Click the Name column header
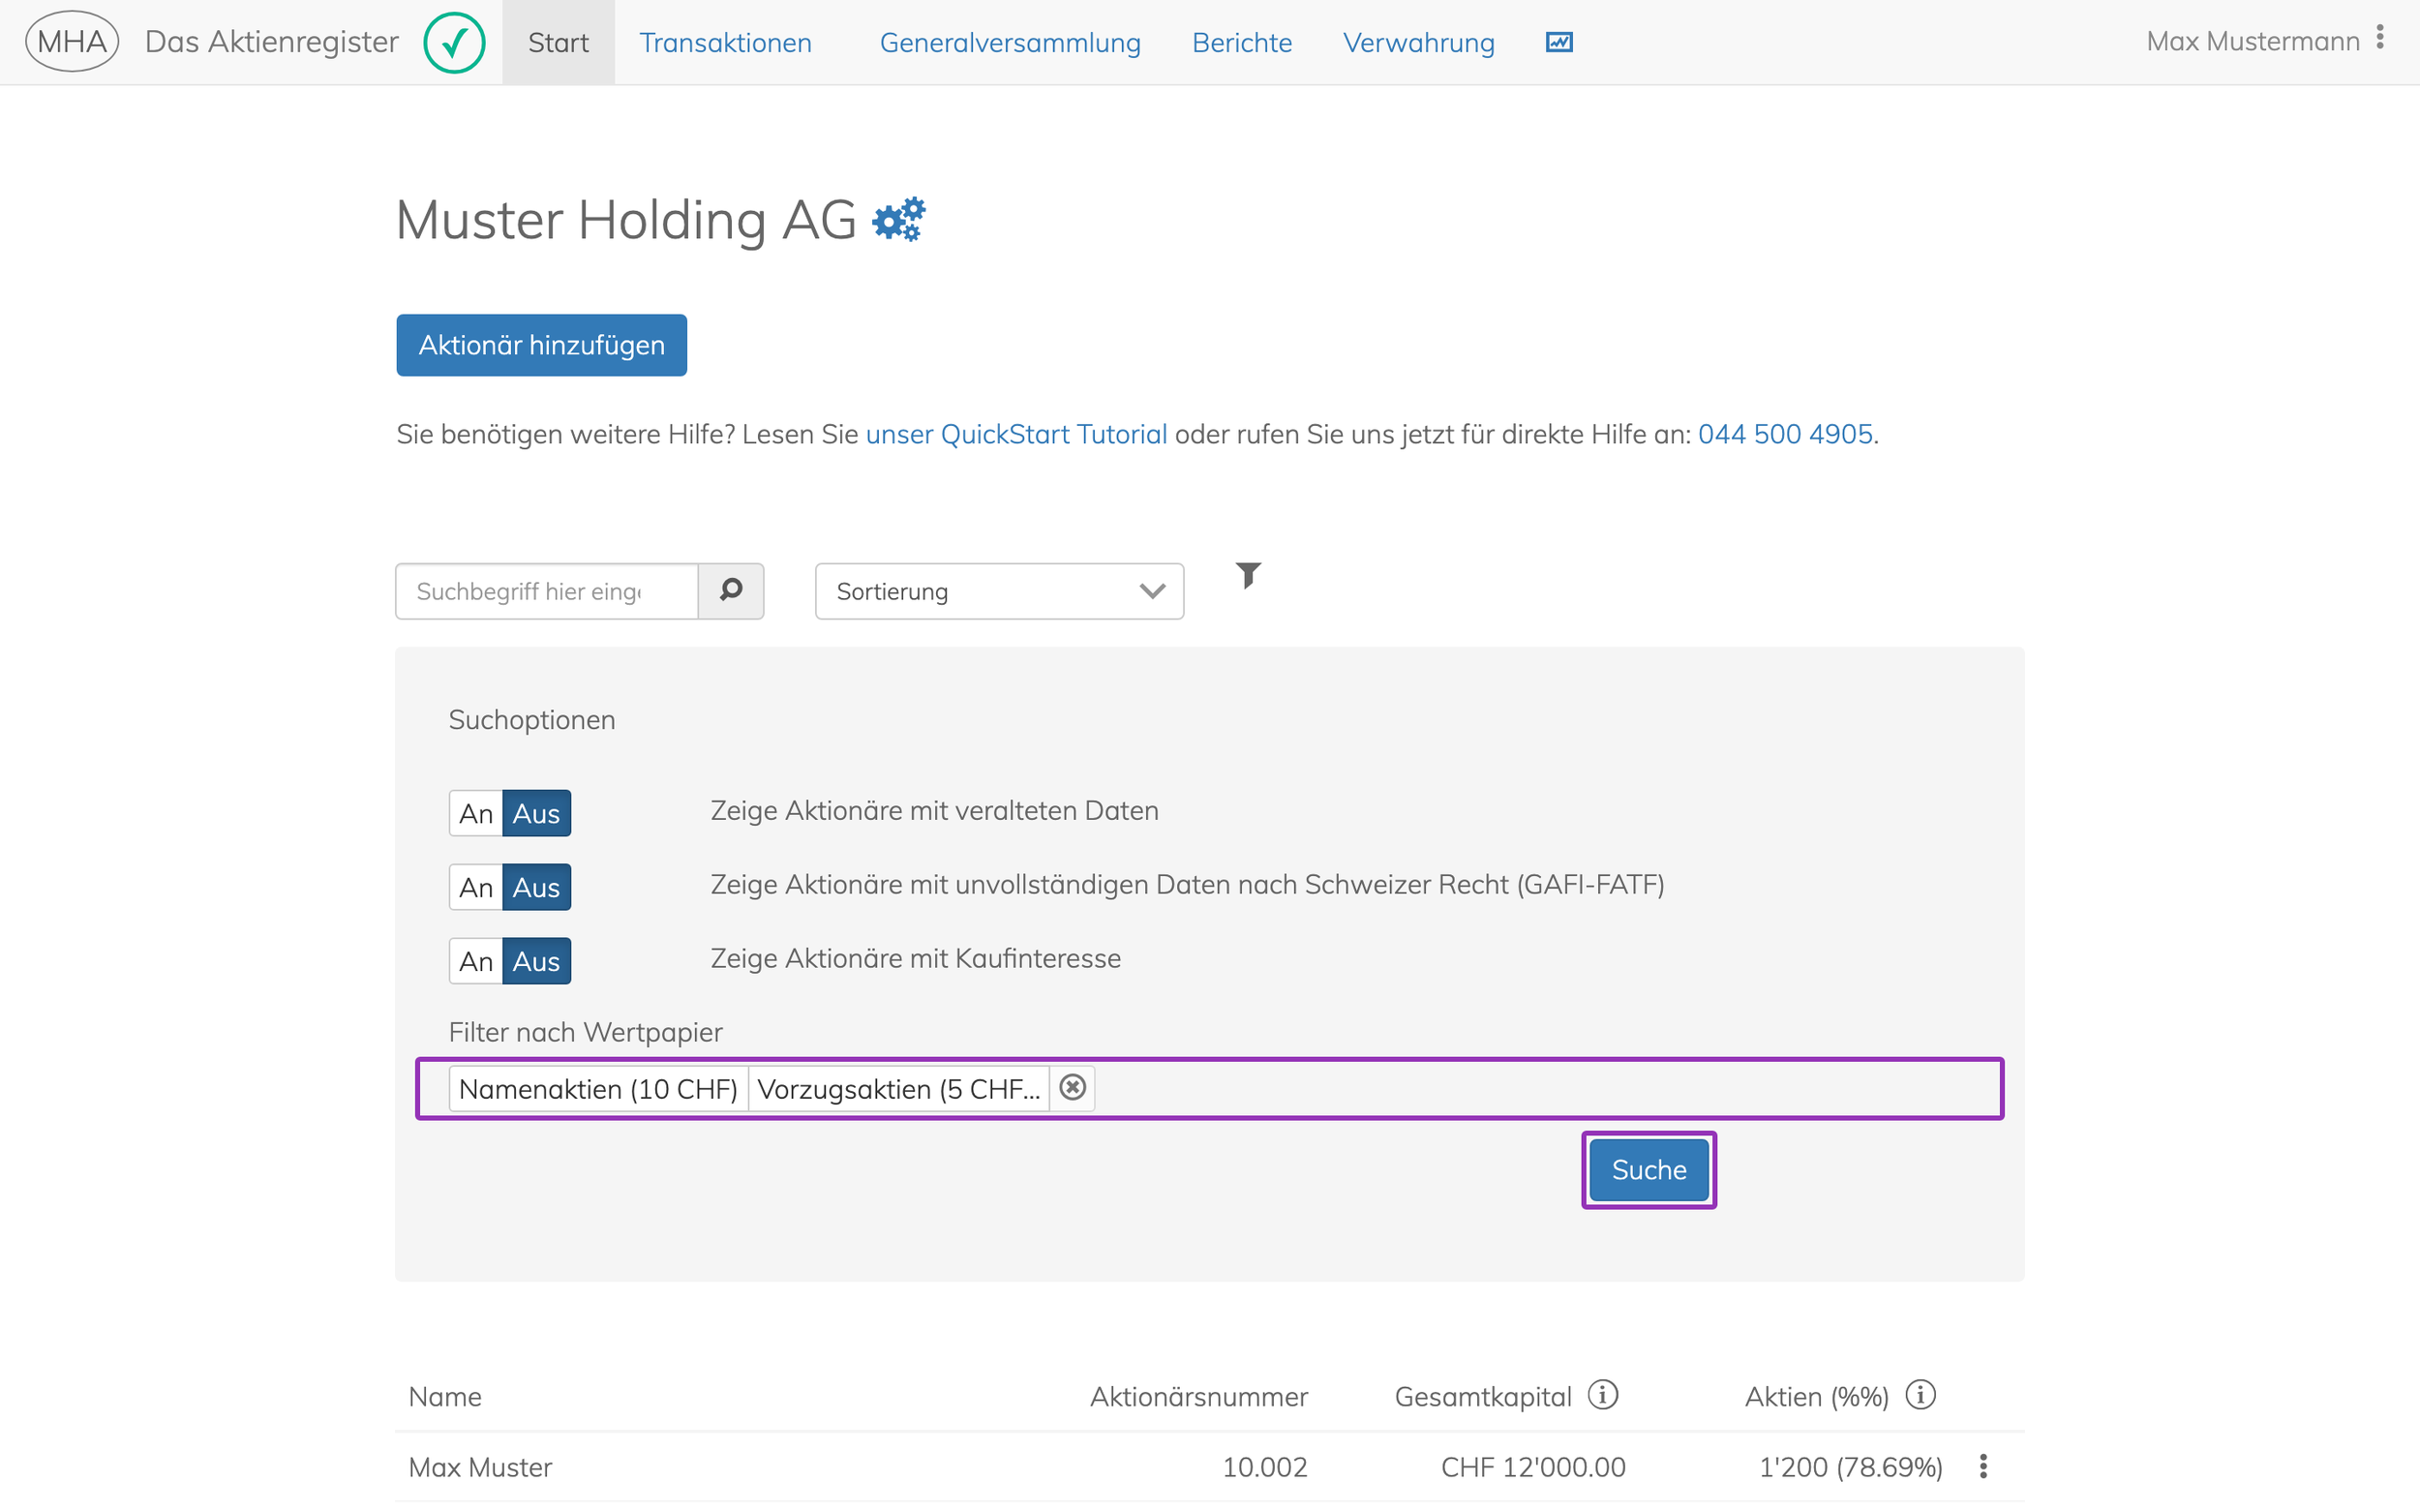This screenshot has width=2420, height=1512. (445, 1396)
